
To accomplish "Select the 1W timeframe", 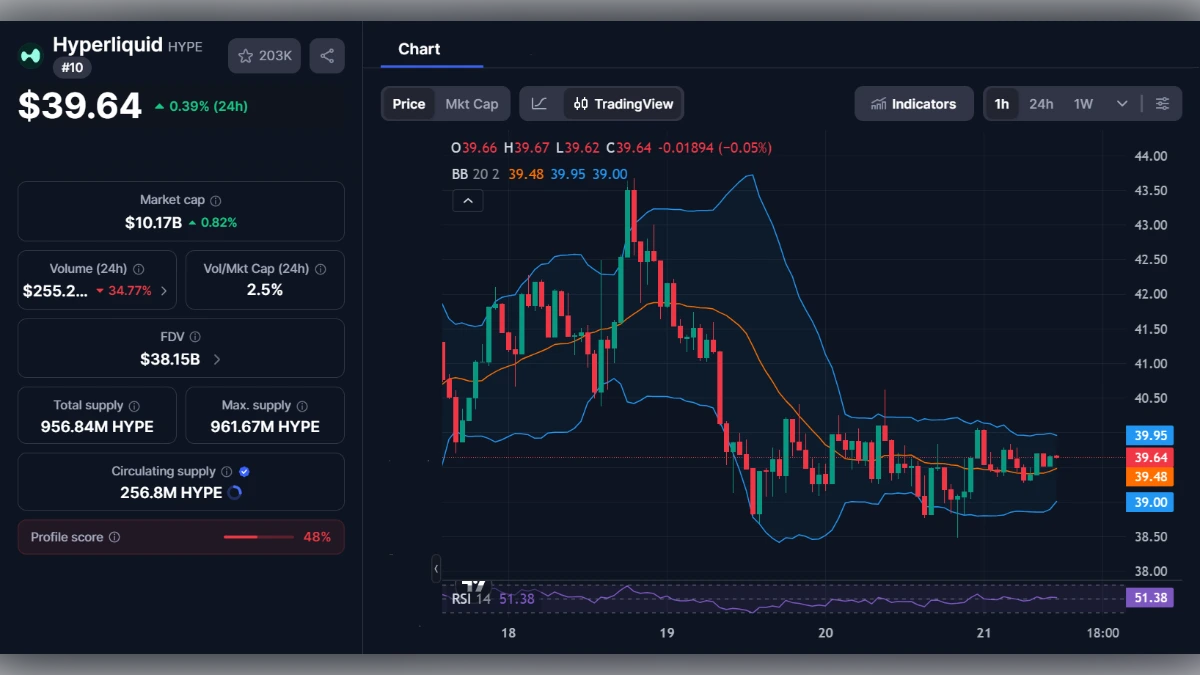I will (x=1083, y=104).
